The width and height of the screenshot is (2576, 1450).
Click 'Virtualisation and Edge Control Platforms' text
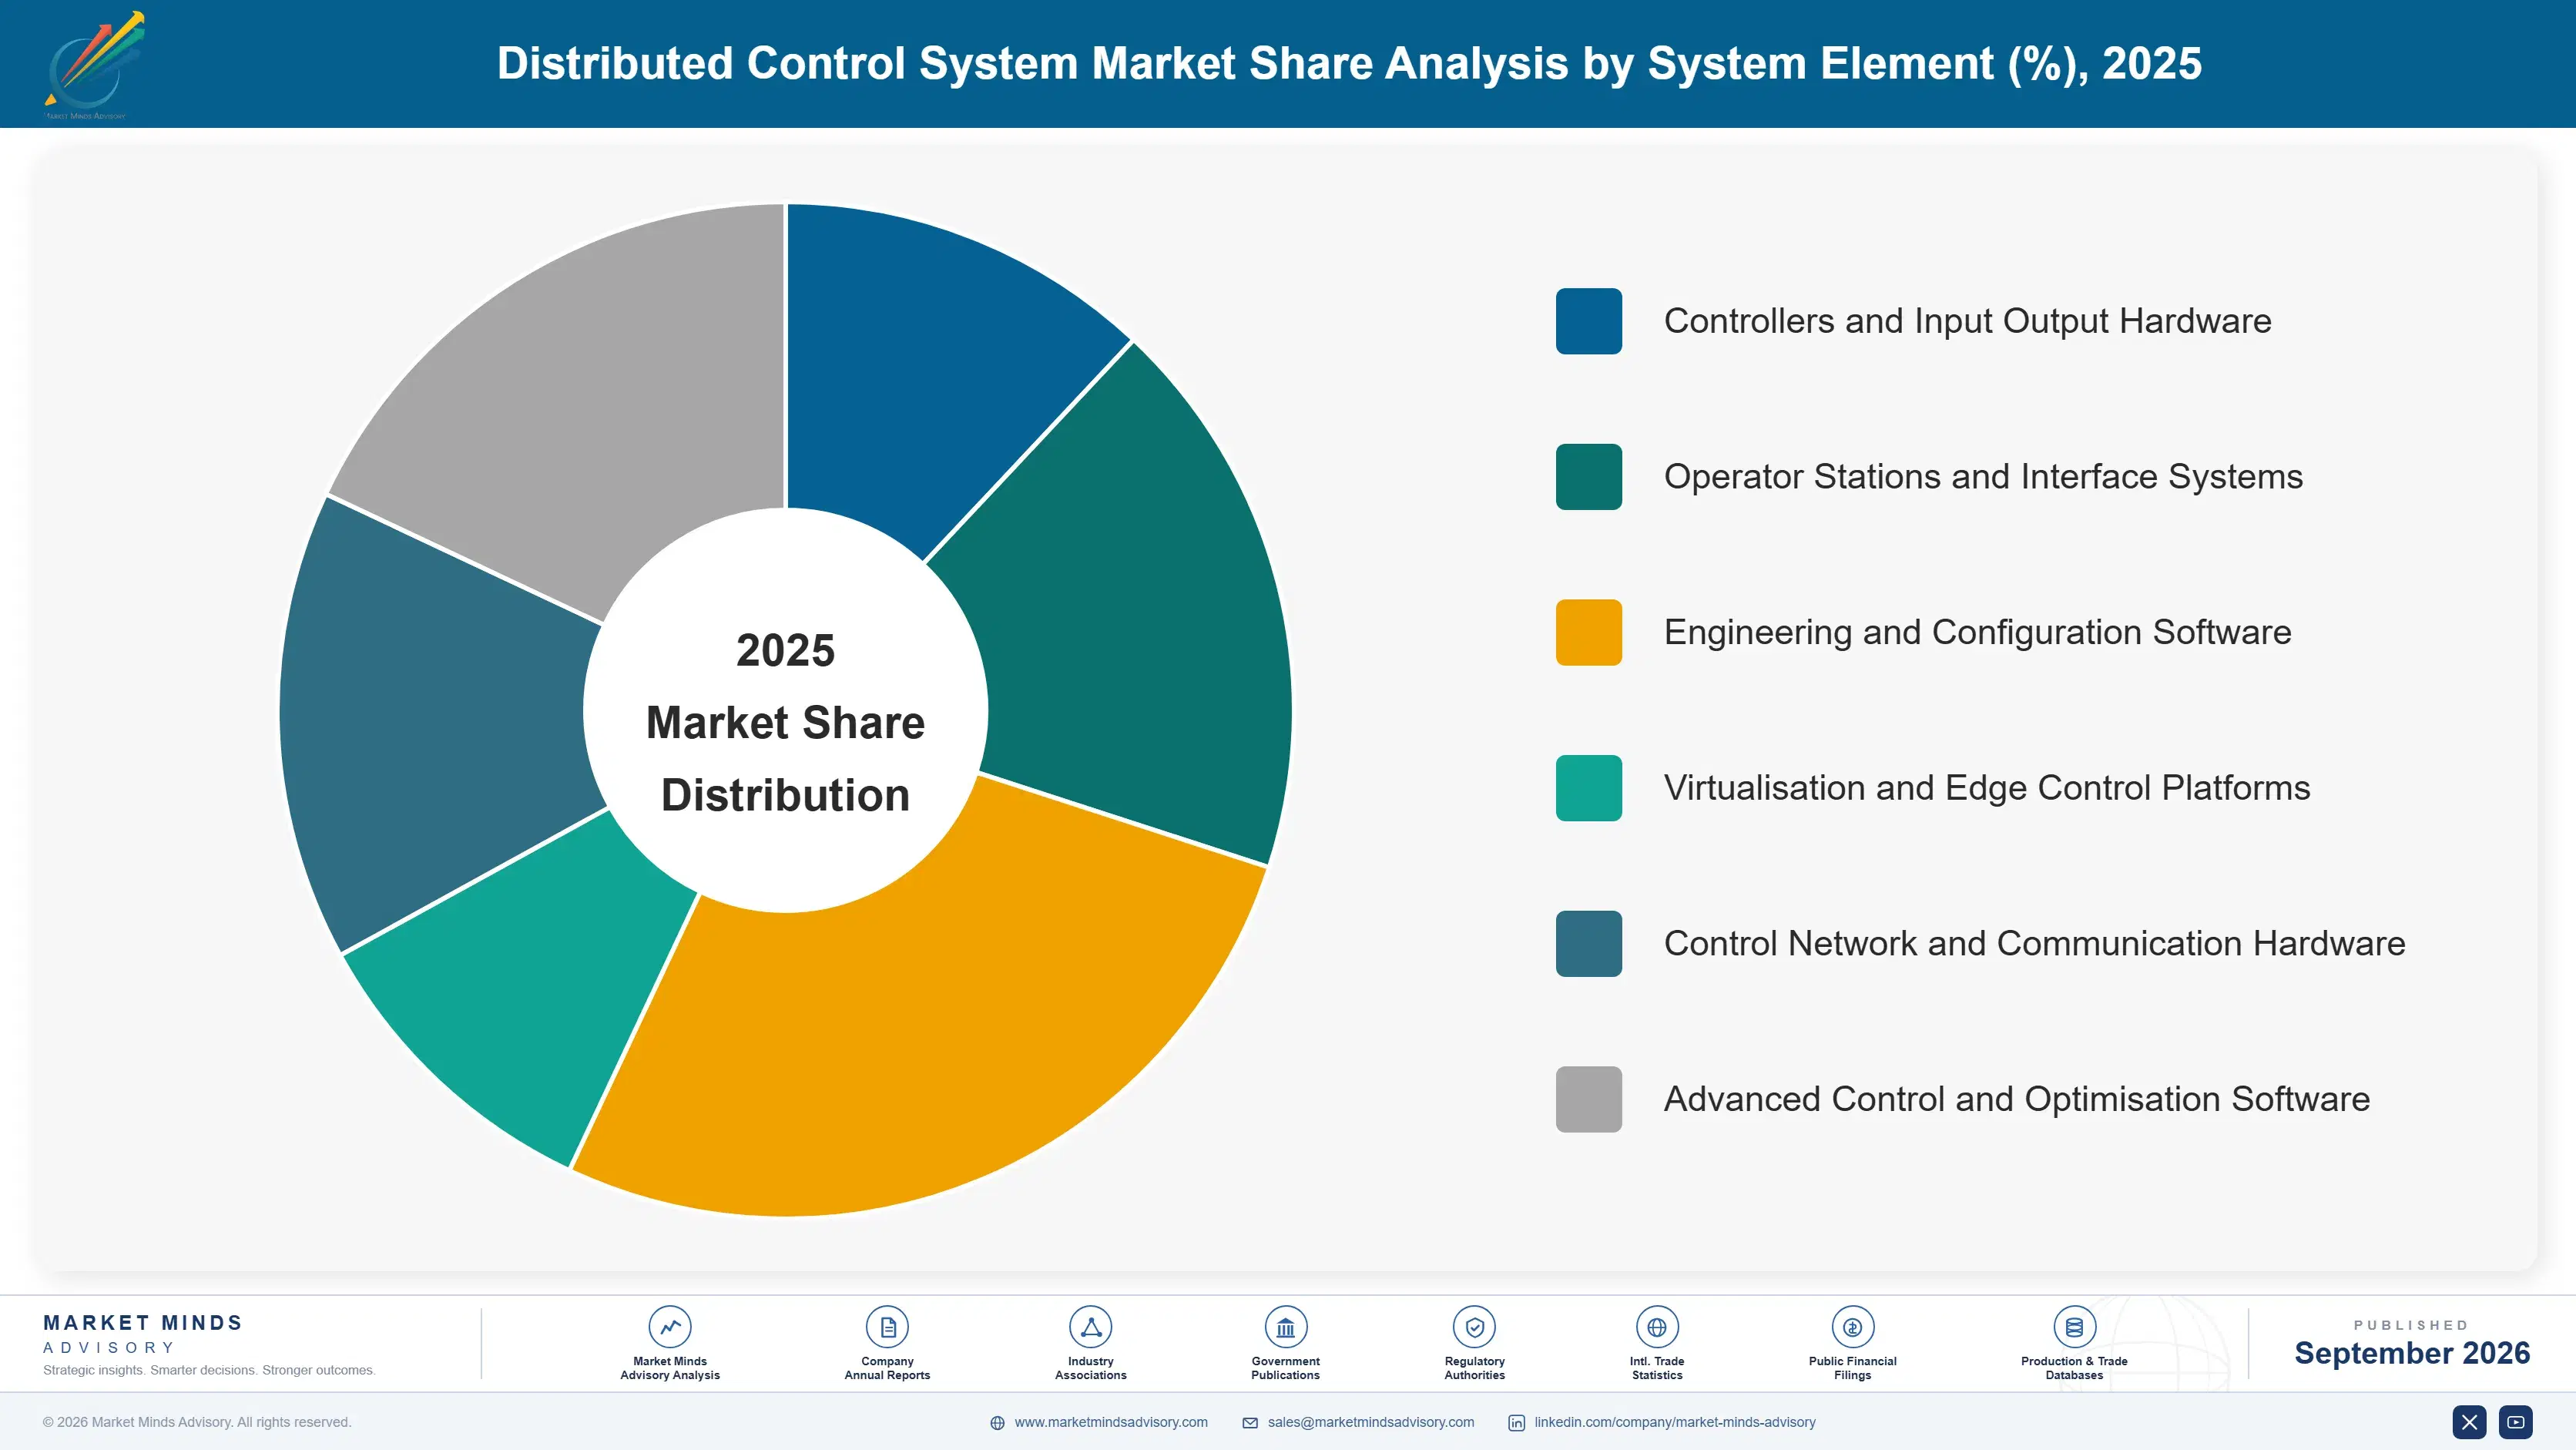click(x=1987, y=788)
